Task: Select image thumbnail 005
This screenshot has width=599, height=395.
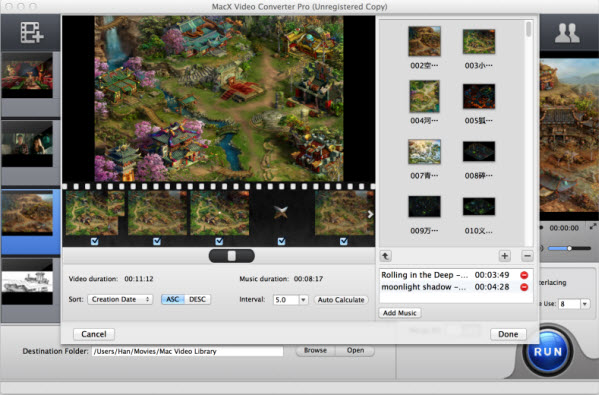Action: coord(479,97)
